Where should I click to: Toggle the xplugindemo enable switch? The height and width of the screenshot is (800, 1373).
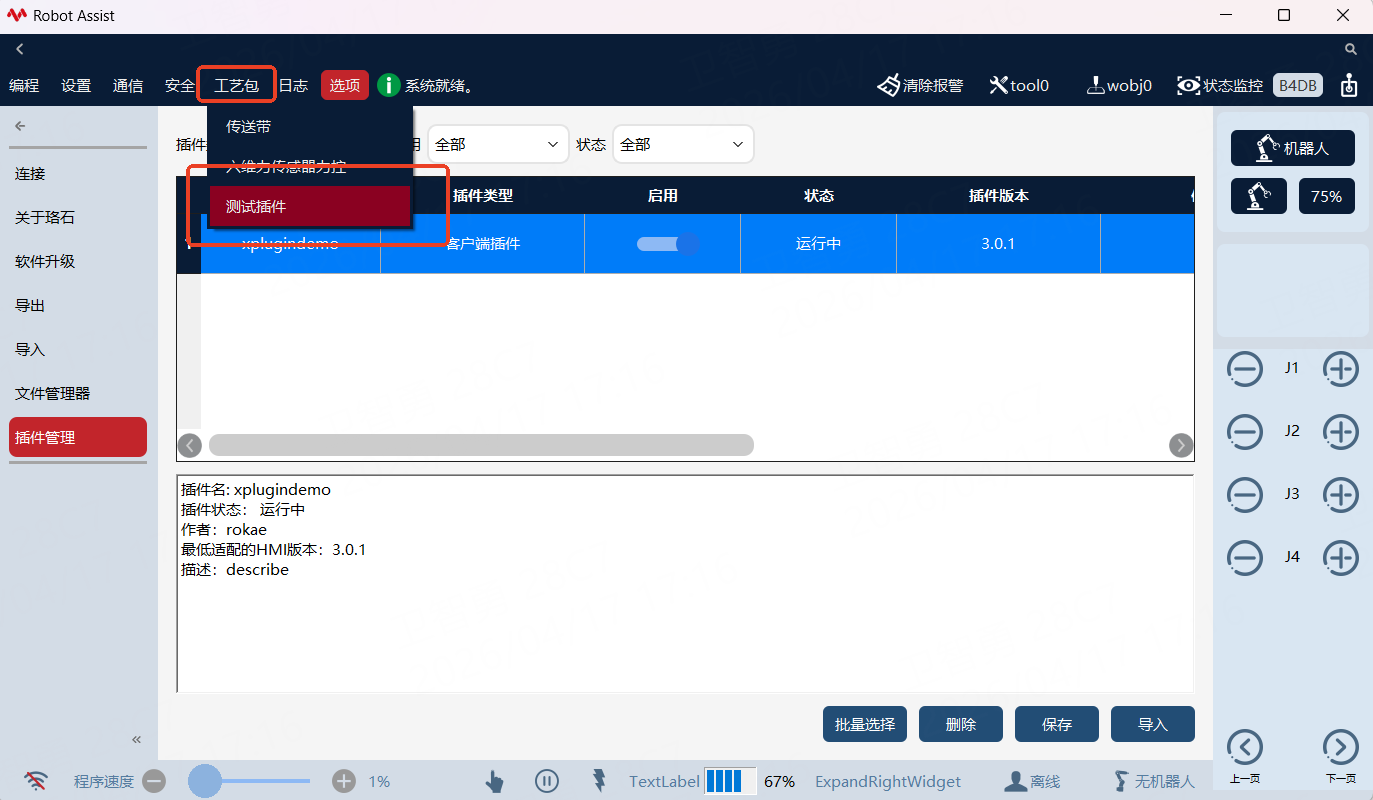click(x=667, y=243)
